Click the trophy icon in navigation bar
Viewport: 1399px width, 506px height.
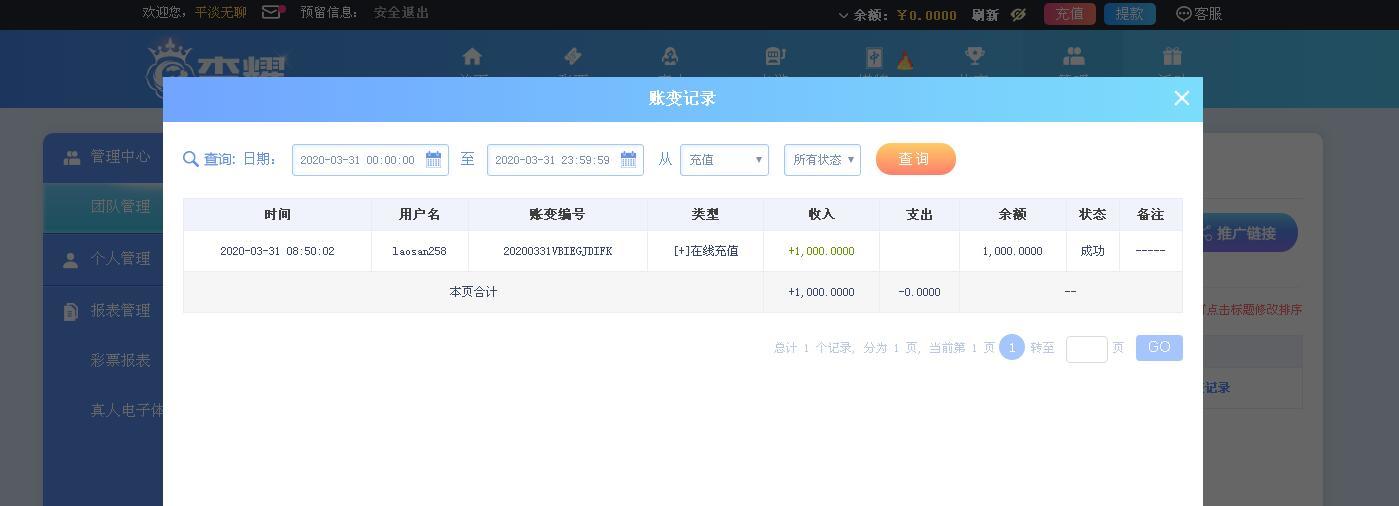click(x=974, y=56)
